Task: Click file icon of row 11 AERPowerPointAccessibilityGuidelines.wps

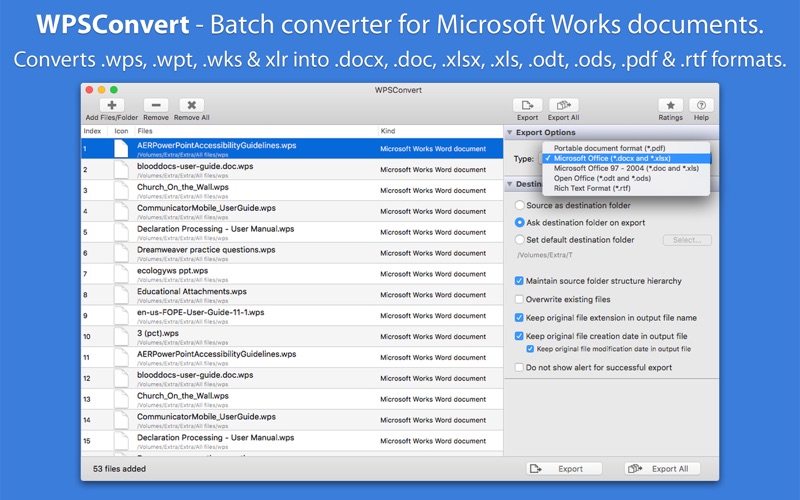Action: 121,358
